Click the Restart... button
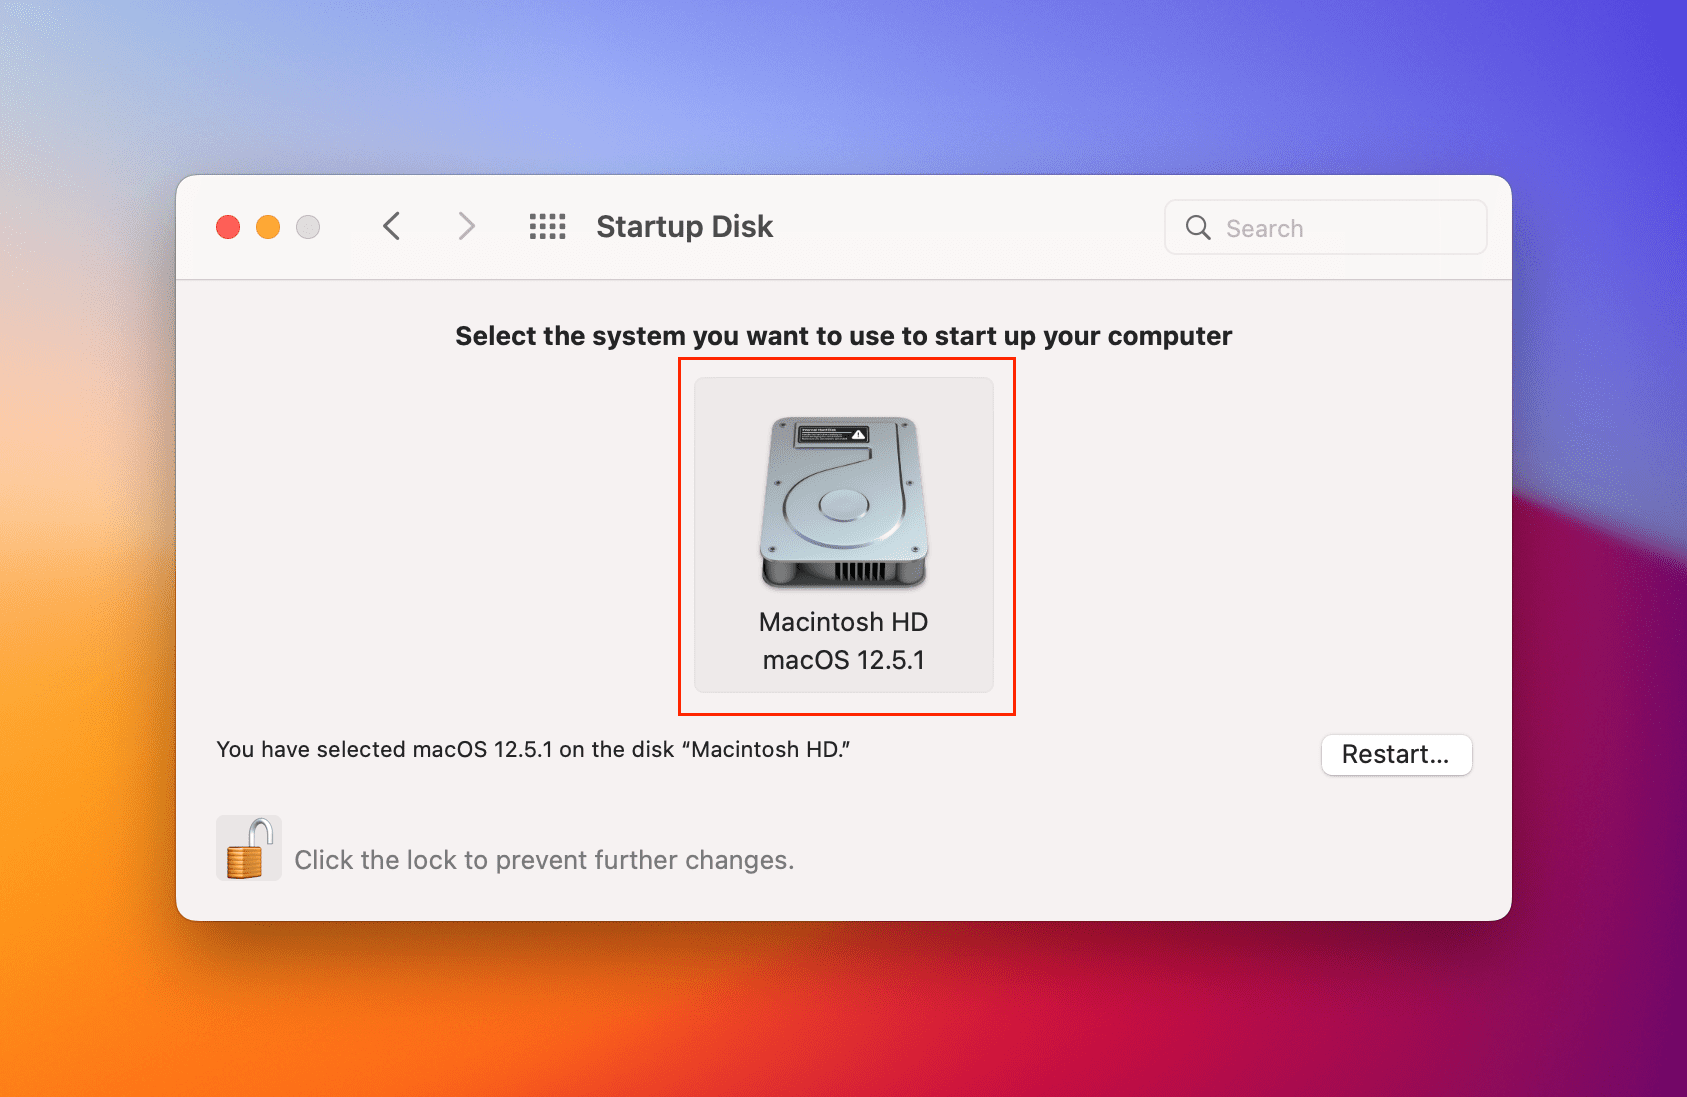 click(x=1396, y=755)
